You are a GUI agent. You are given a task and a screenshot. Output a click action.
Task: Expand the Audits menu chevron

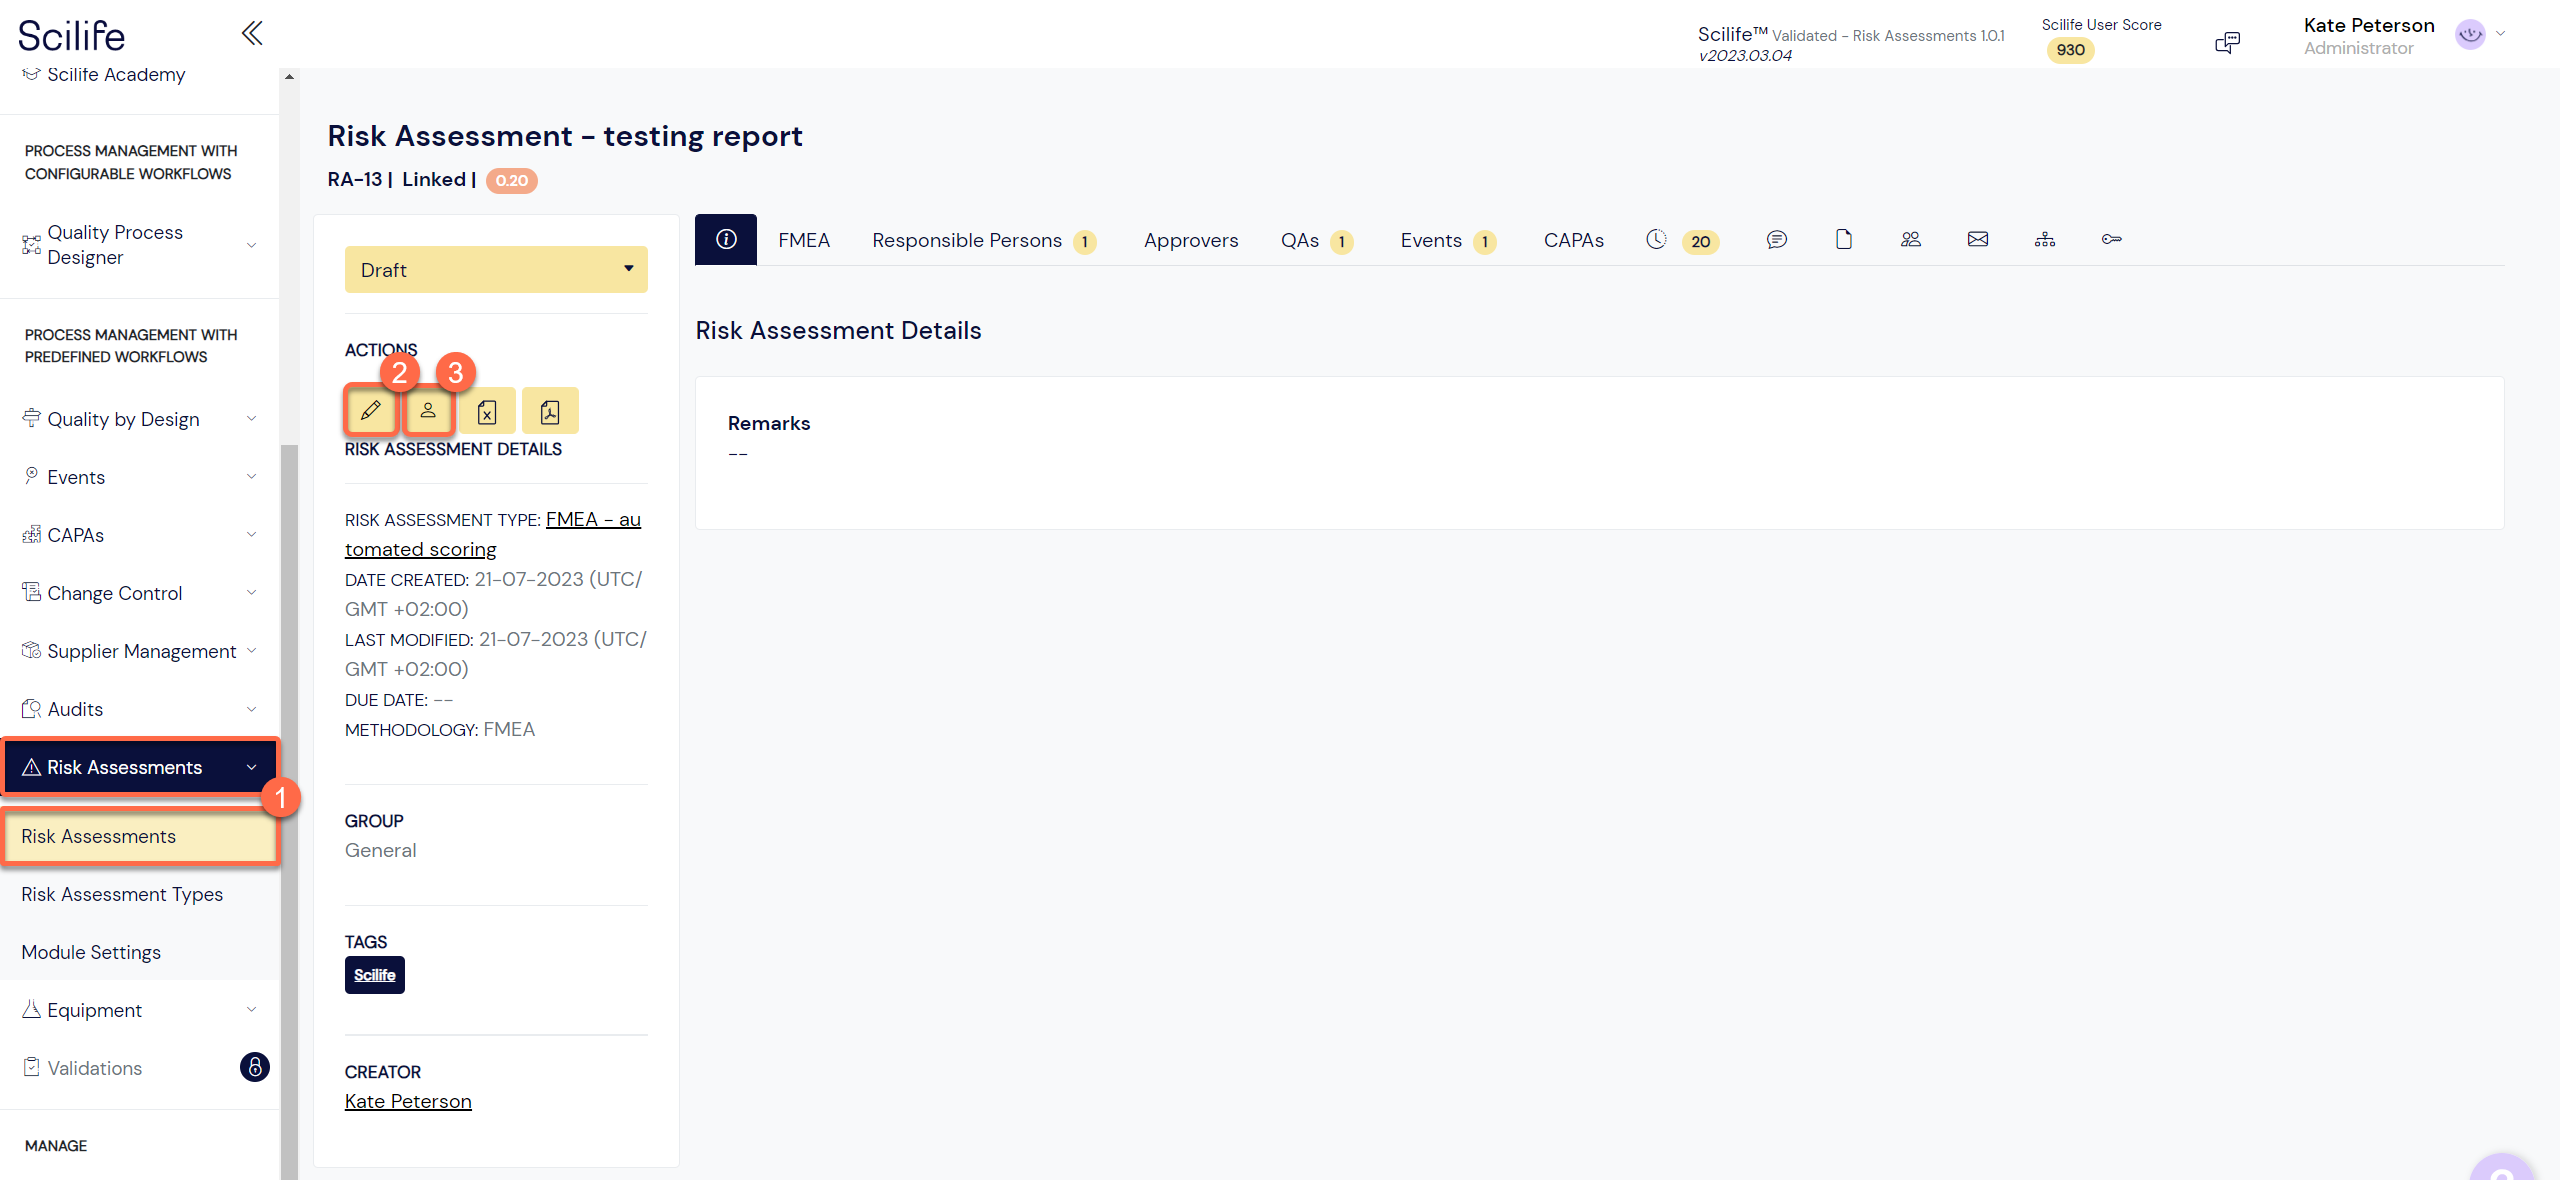click(x=252, y=709)
